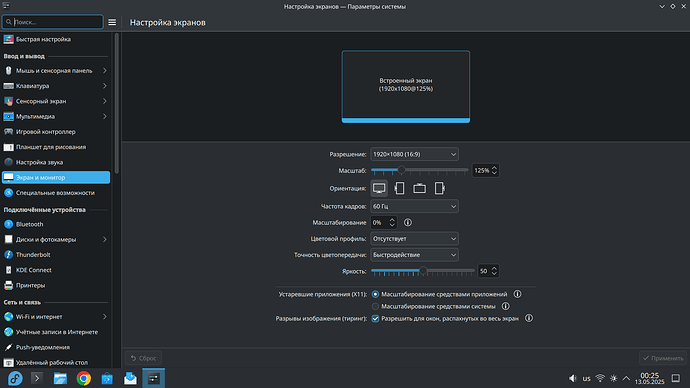Select upside-down orientation icon
Screen dimensions: 690x388
(419, 188)
